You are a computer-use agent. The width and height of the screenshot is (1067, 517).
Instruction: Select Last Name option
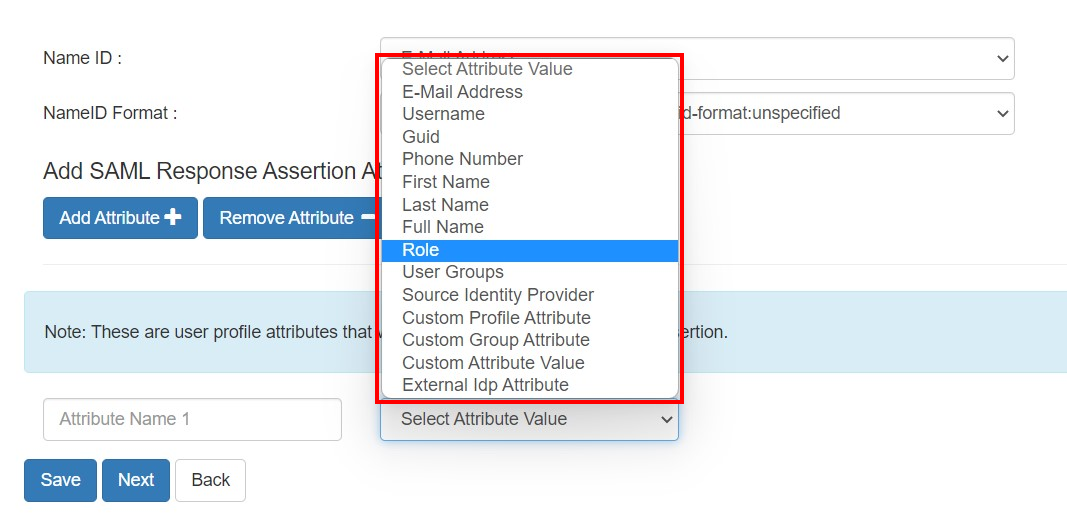coord(529,205)
